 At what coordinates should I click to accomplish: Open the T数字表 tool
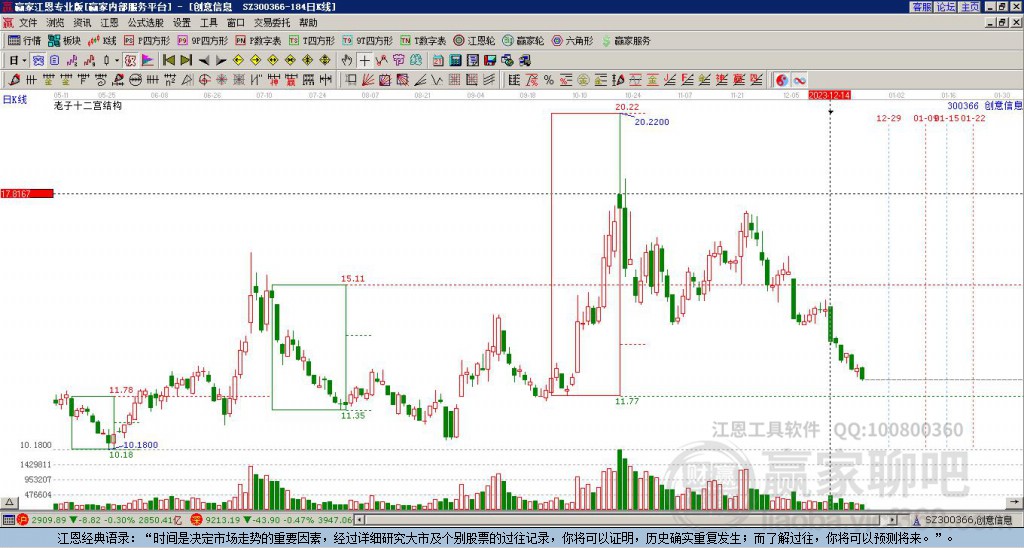[423, 40]
